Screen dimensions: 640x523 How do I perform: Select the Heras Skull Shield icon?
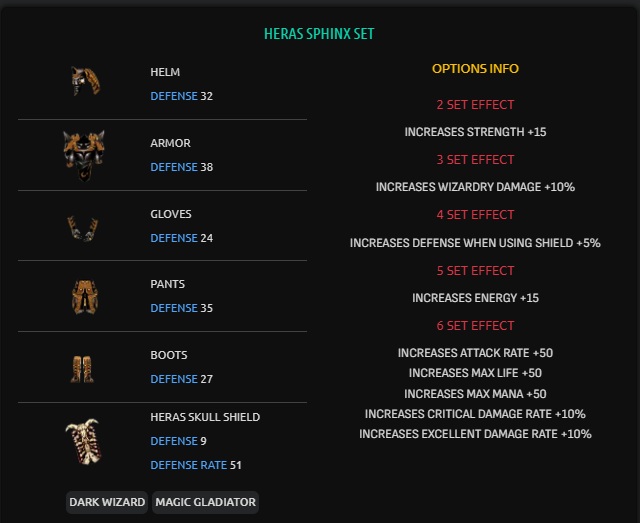click(x=83, y=441)
